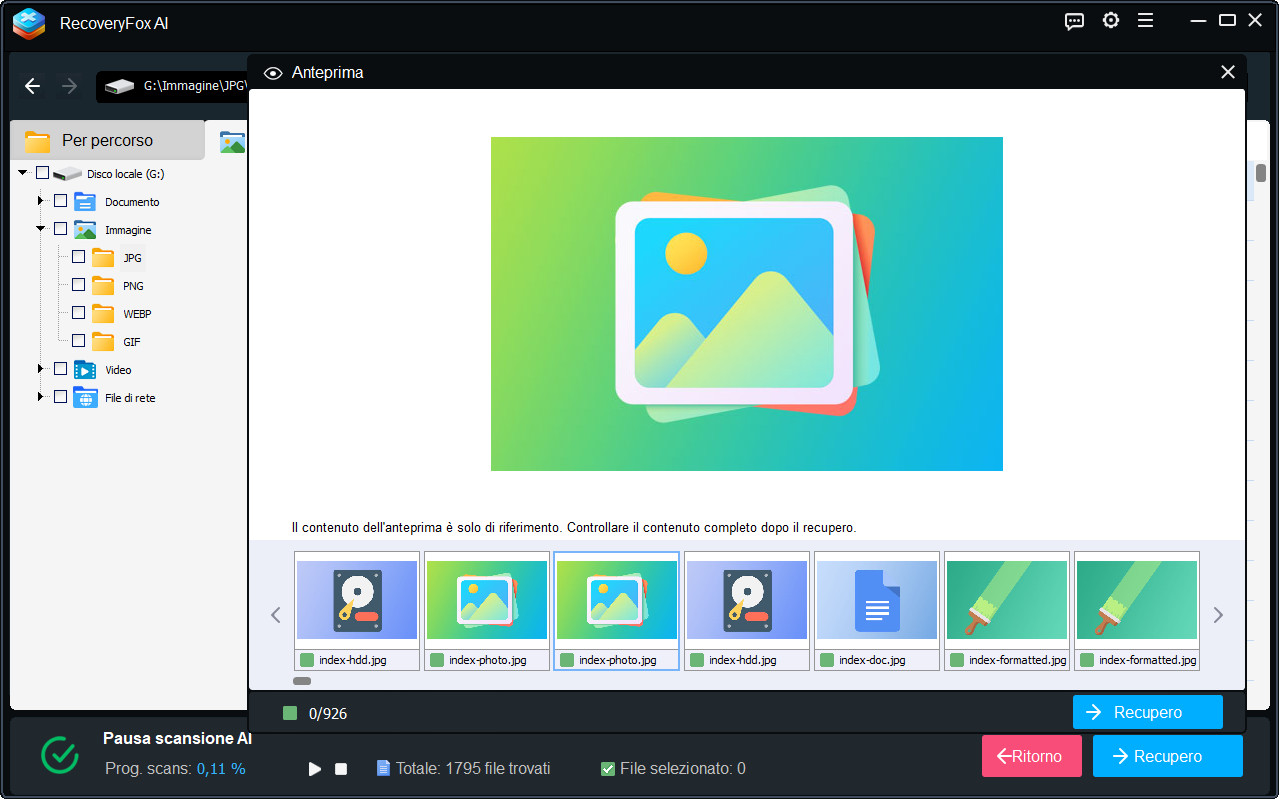Image resolution: width=1279 pixels, height=799 pixels.
Task: Close the Anteprima preview dialog
Action: click(1228, 72)
